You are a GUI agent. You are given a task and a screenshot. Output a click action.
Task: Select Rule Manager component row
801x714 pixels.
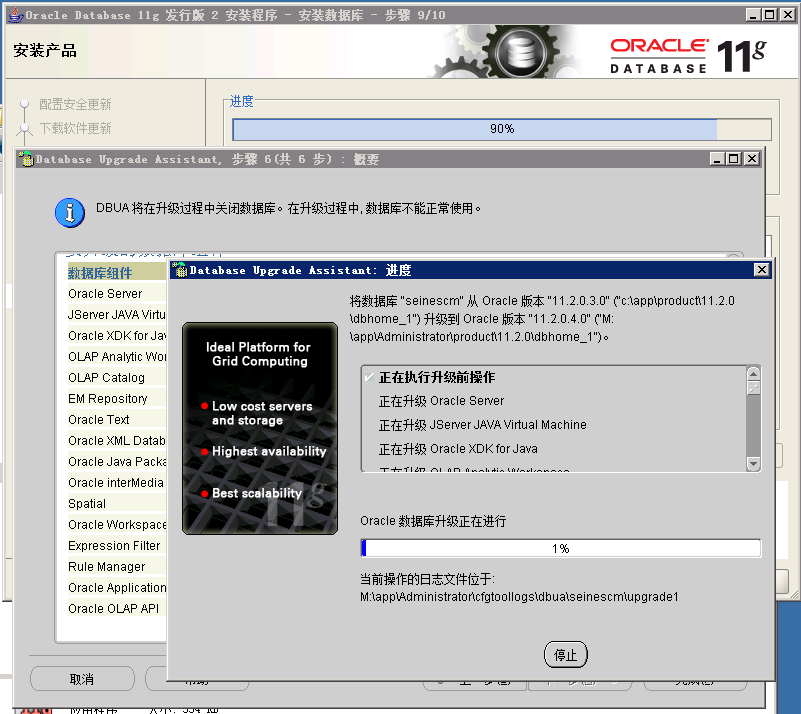click(x=116, y=566)
